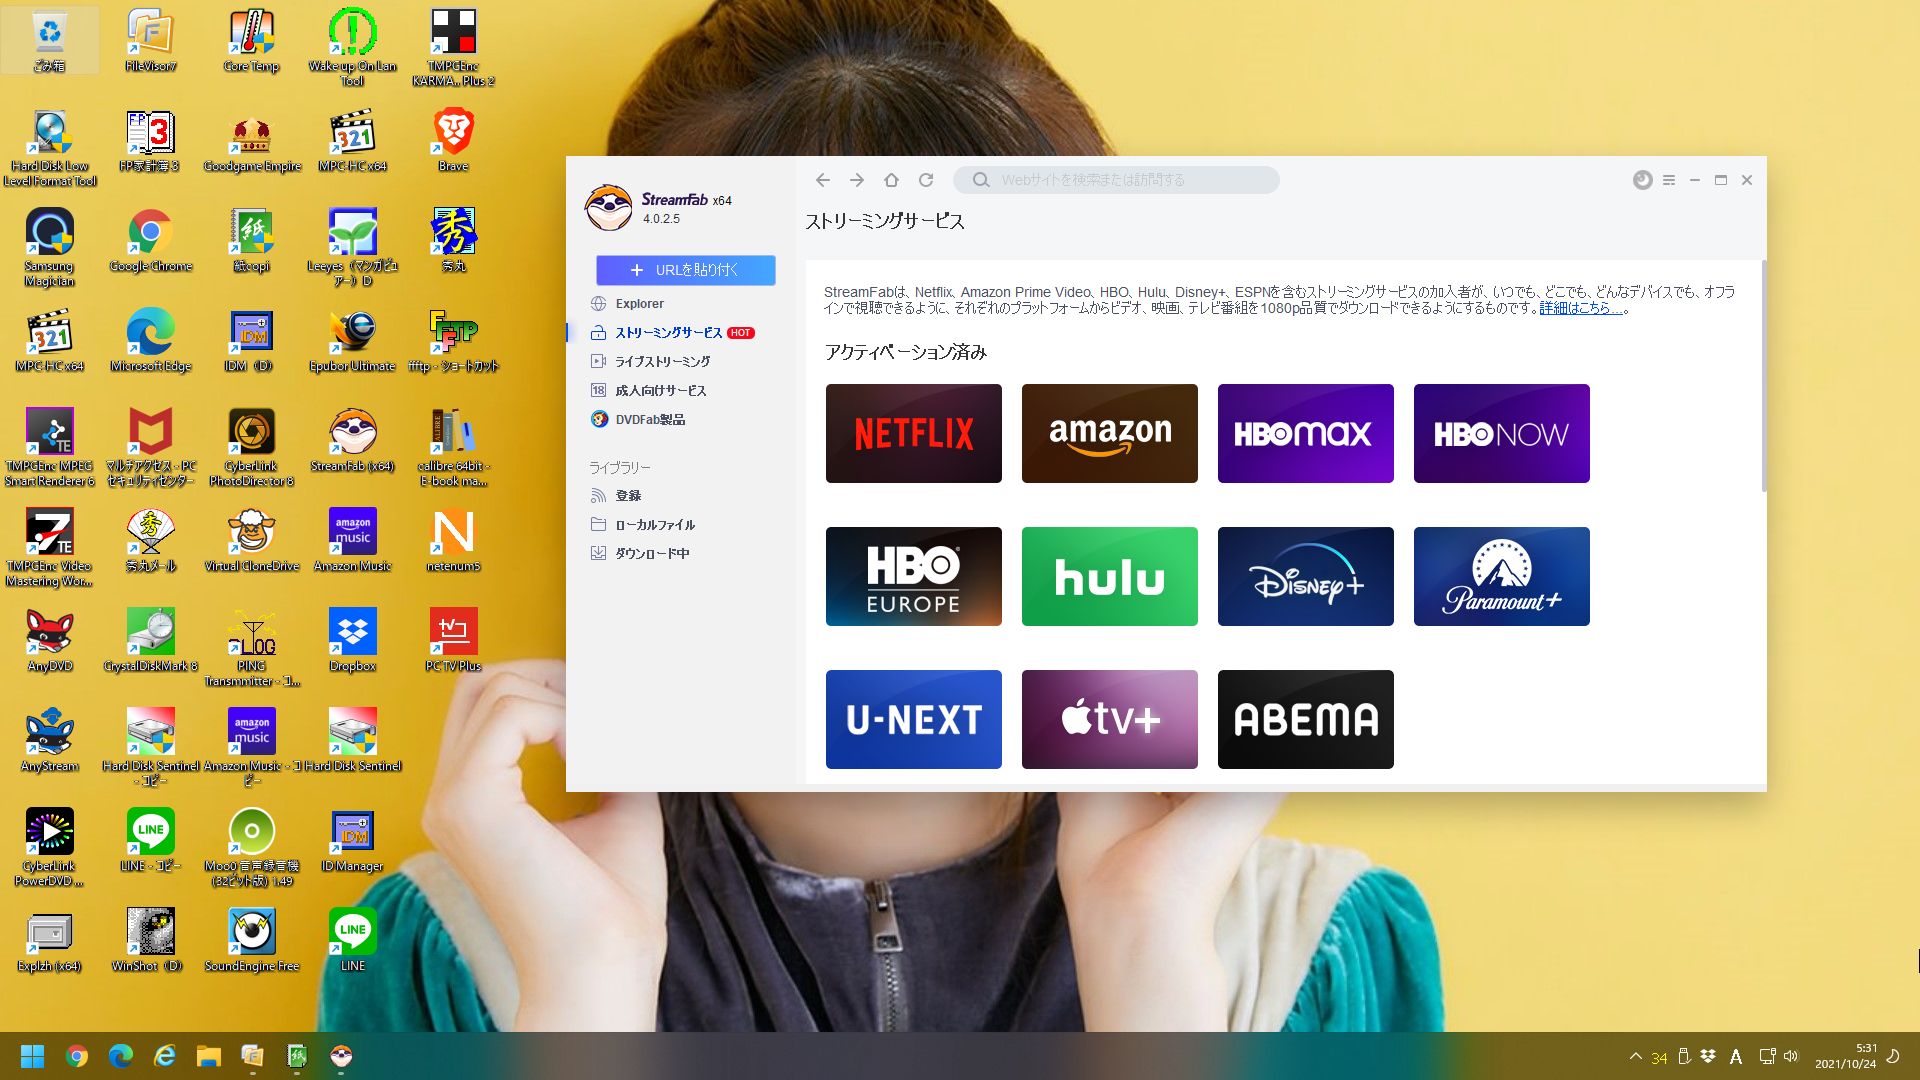
Task: Reload page with refresh icon
Action: point(926,180)
